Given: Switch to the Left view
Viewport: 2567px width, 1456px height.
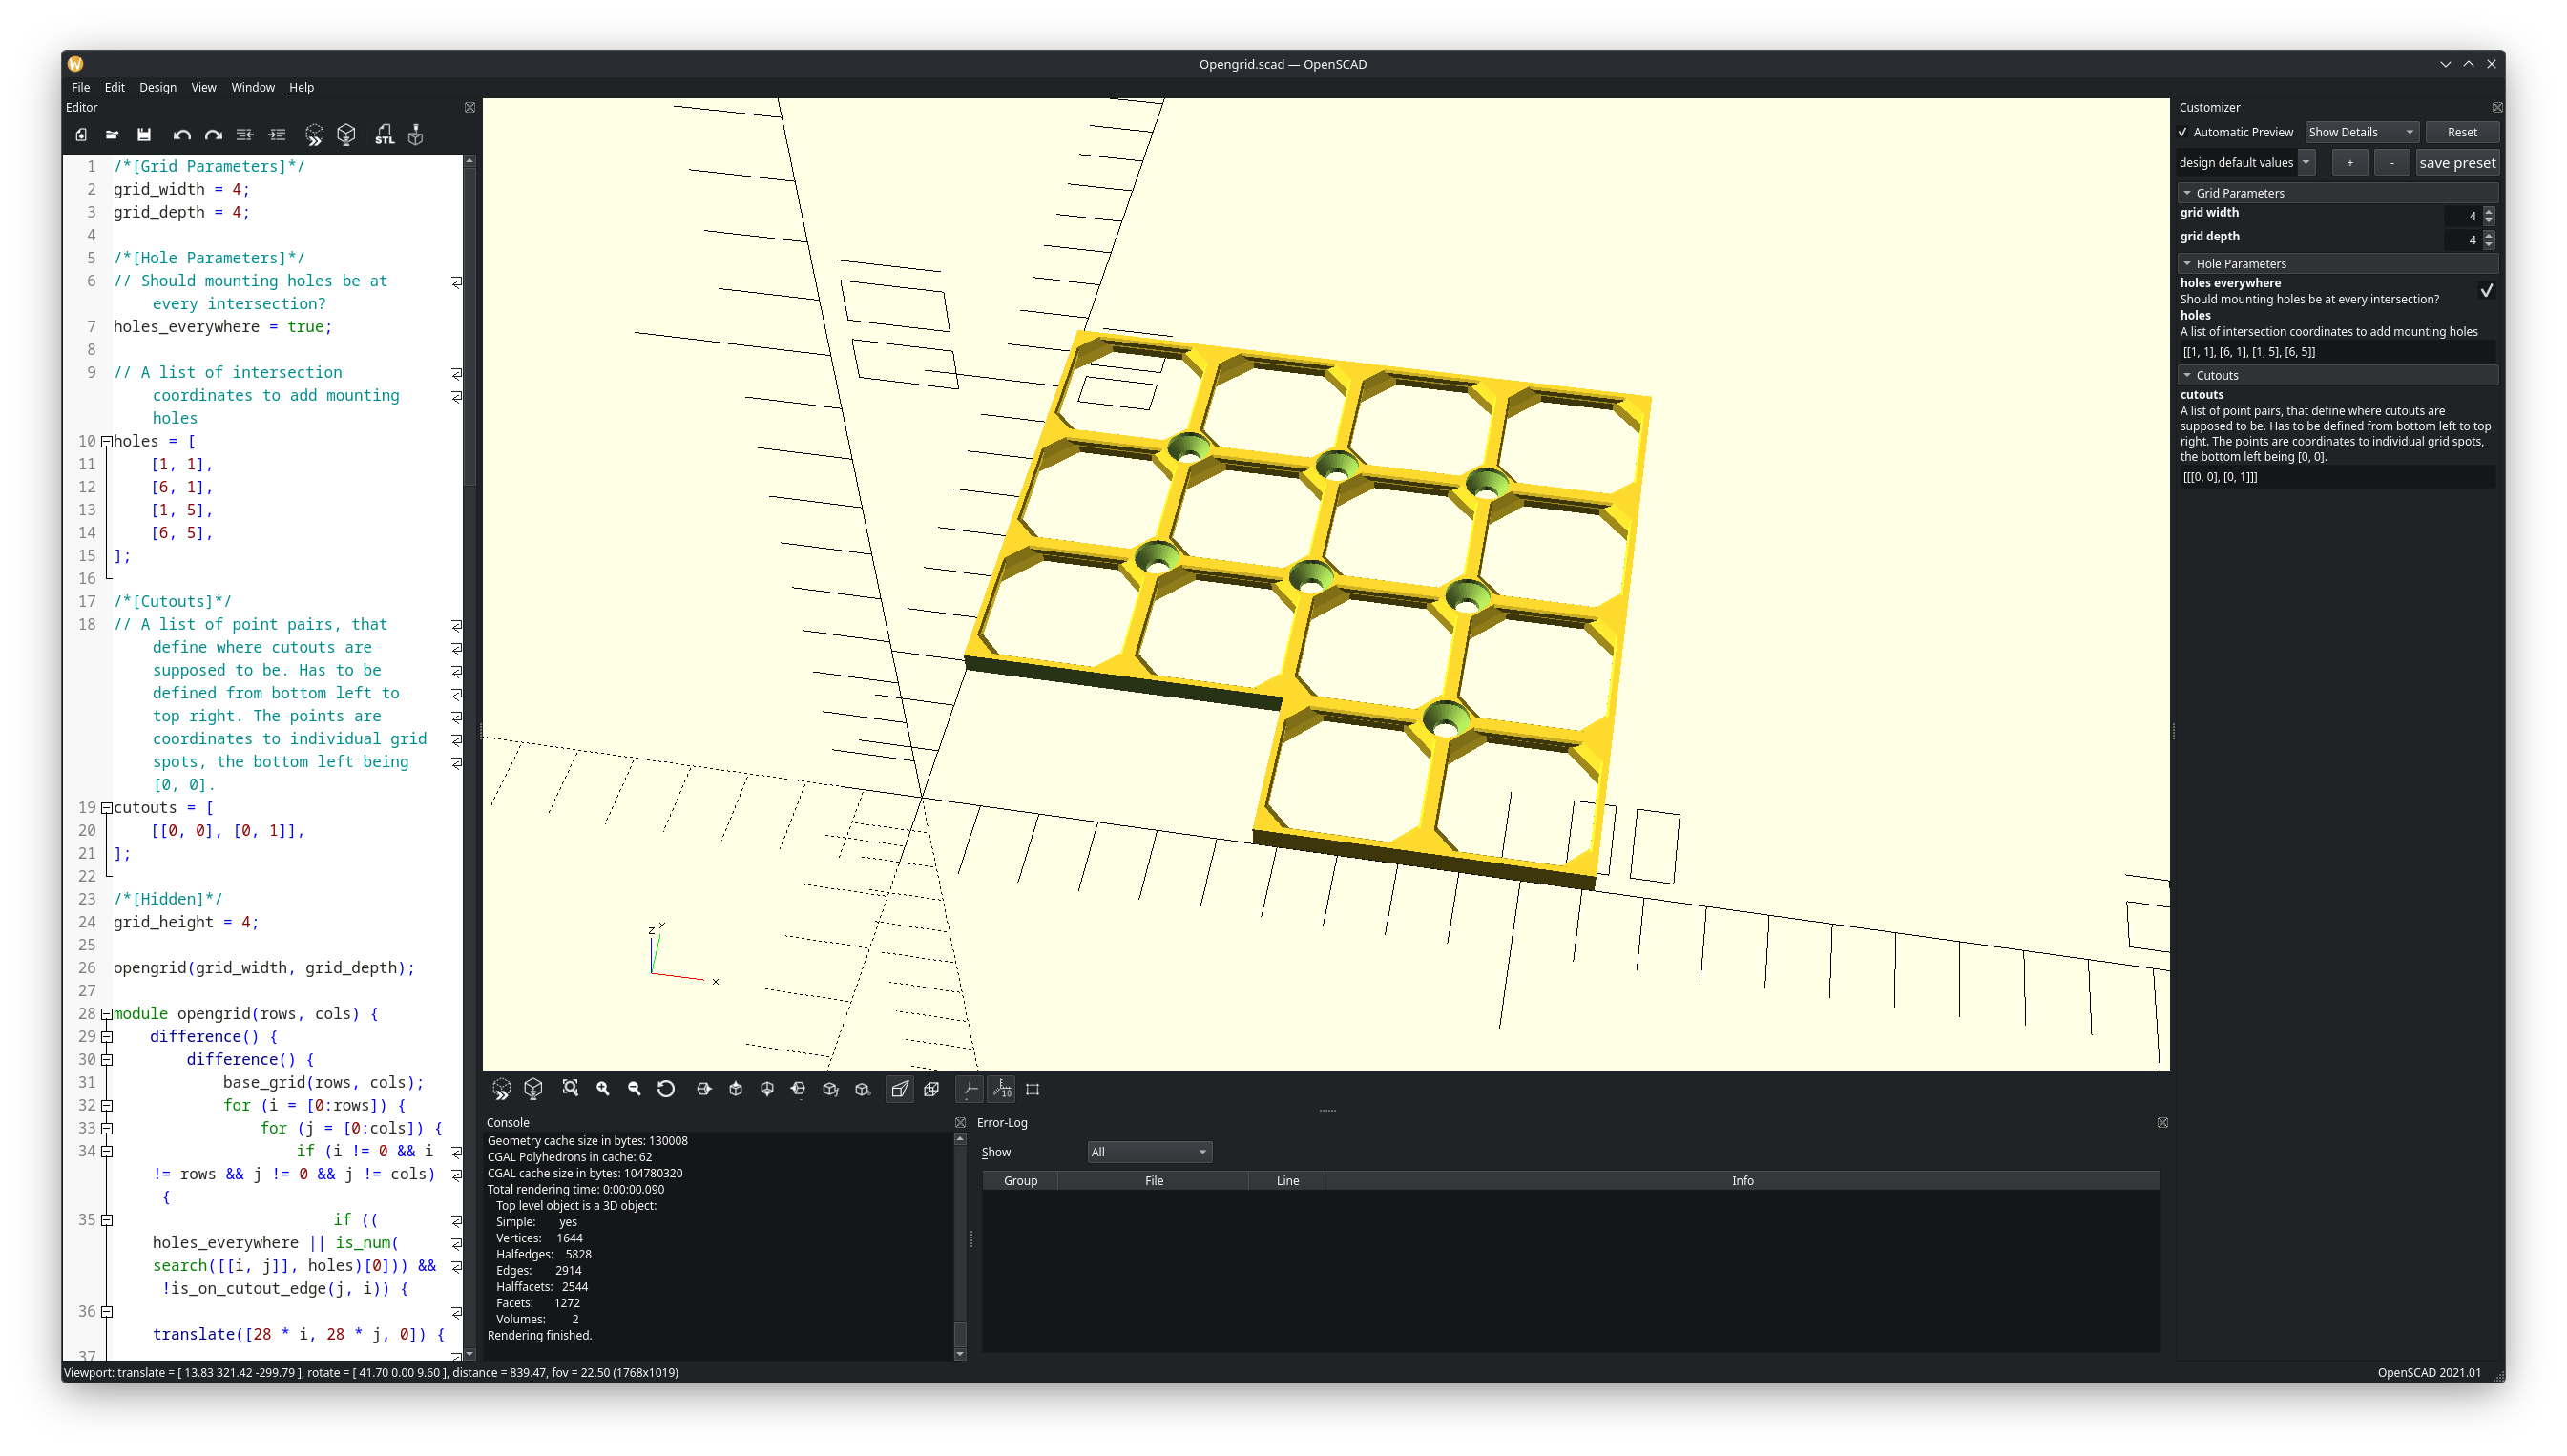Looking at the screenshot, I should pyautogui.click(x=799, y=1089).
